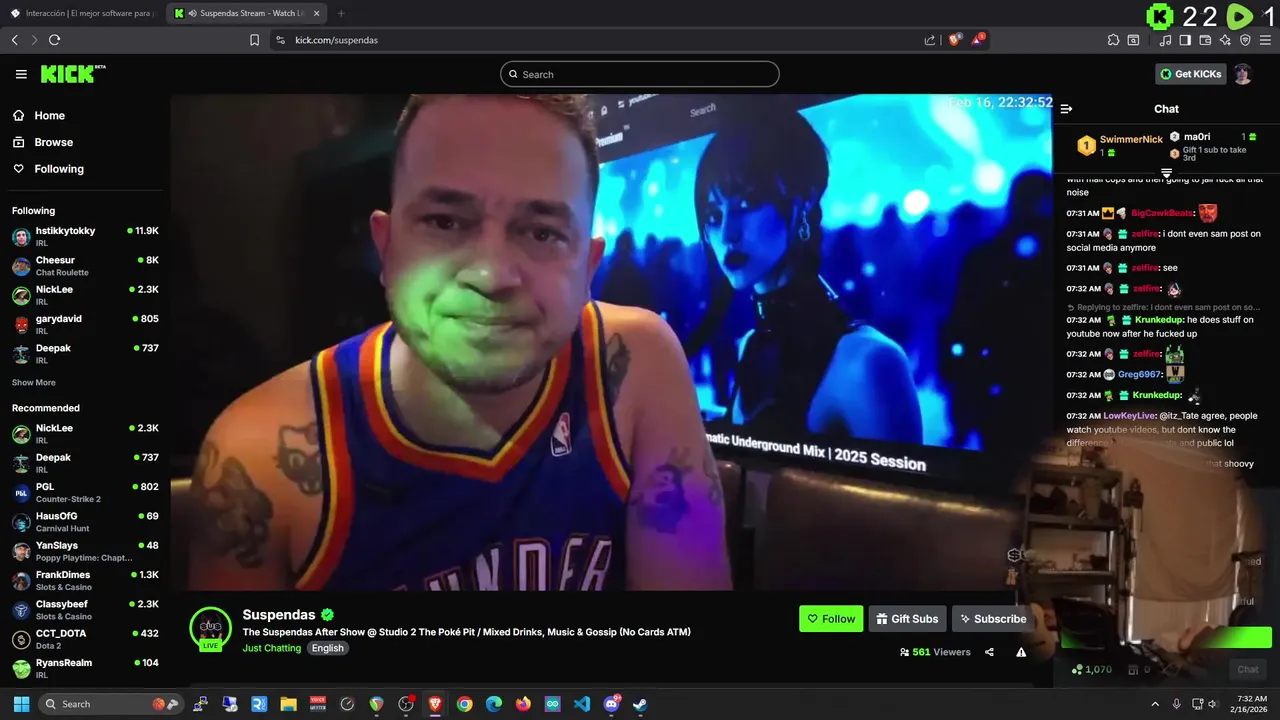Open HausOfG recommended channel
This screenshot has width=1280, height=720.
pos(85,522)
